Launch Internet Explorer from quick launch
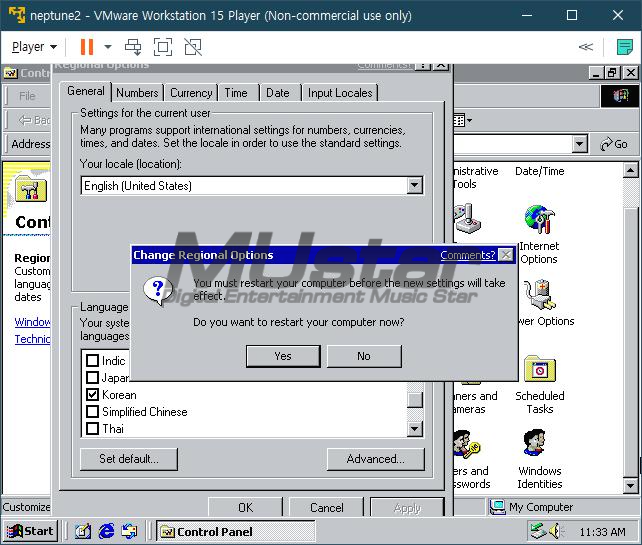Screen dimensions: 642x545 106,531
